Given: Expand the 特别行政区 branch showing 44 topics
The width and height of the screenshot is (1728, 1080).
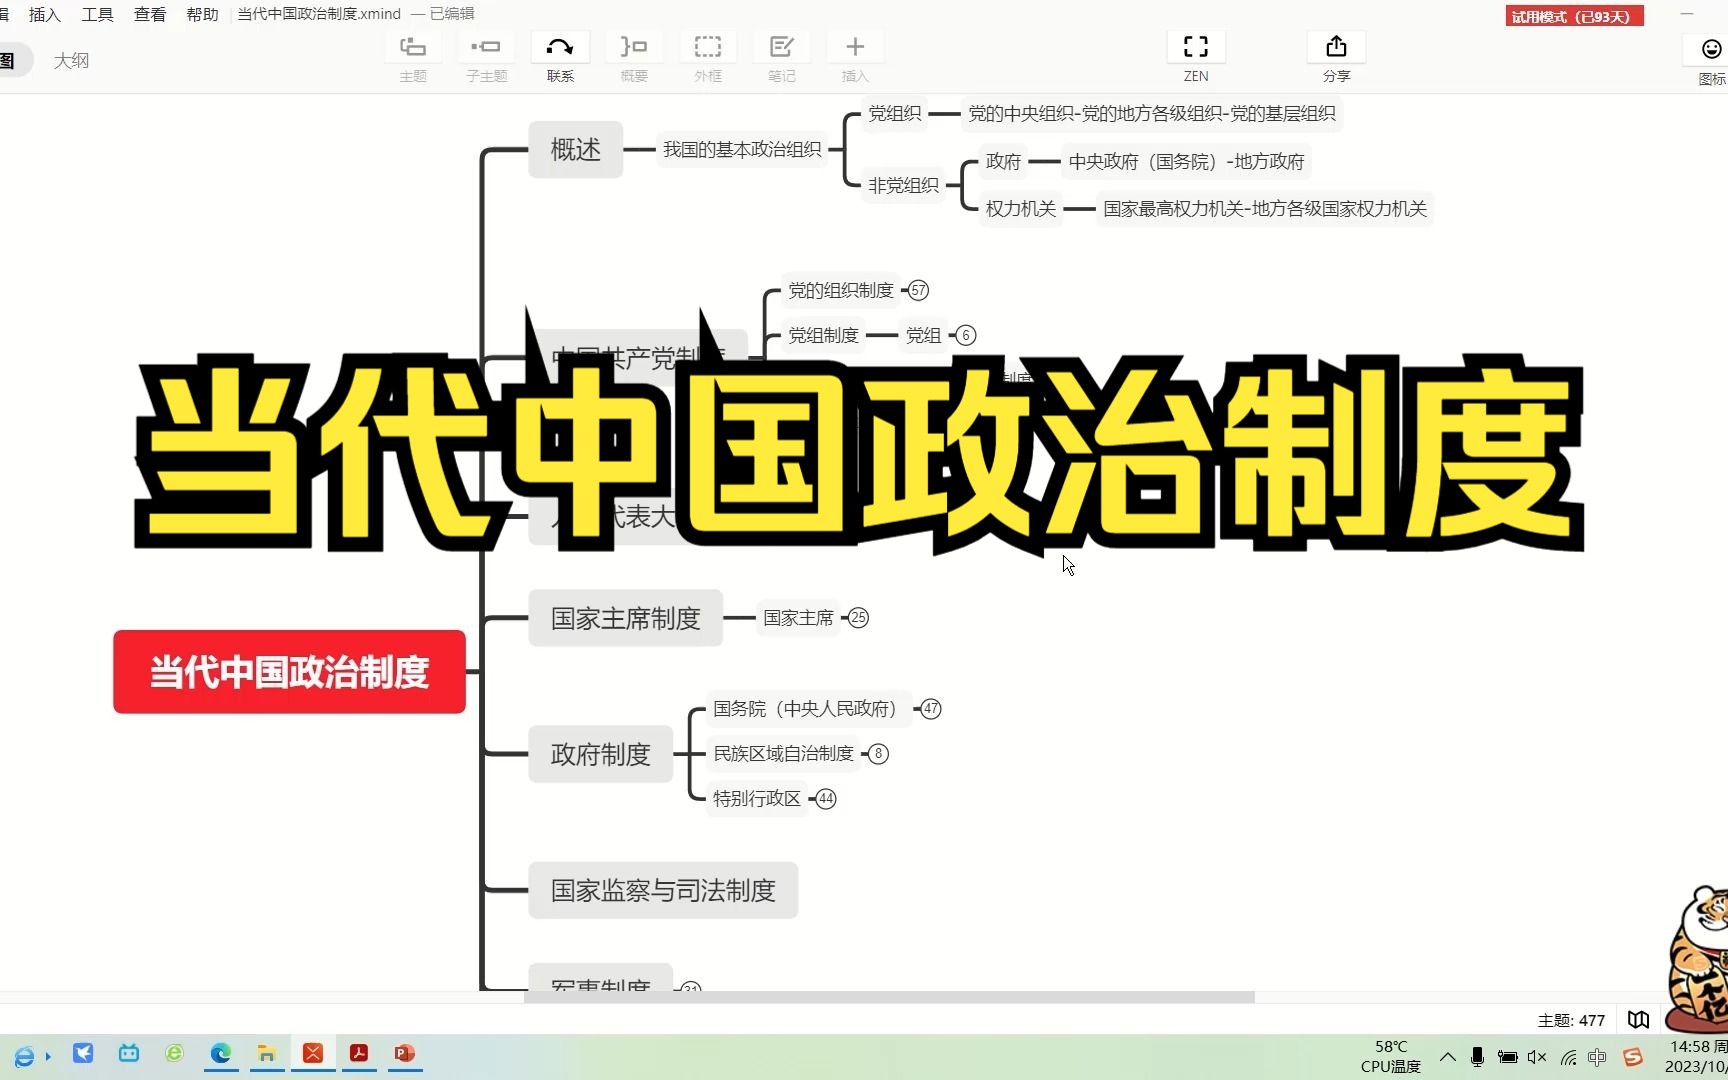Looking at the screenshot, I should [825, 798].
